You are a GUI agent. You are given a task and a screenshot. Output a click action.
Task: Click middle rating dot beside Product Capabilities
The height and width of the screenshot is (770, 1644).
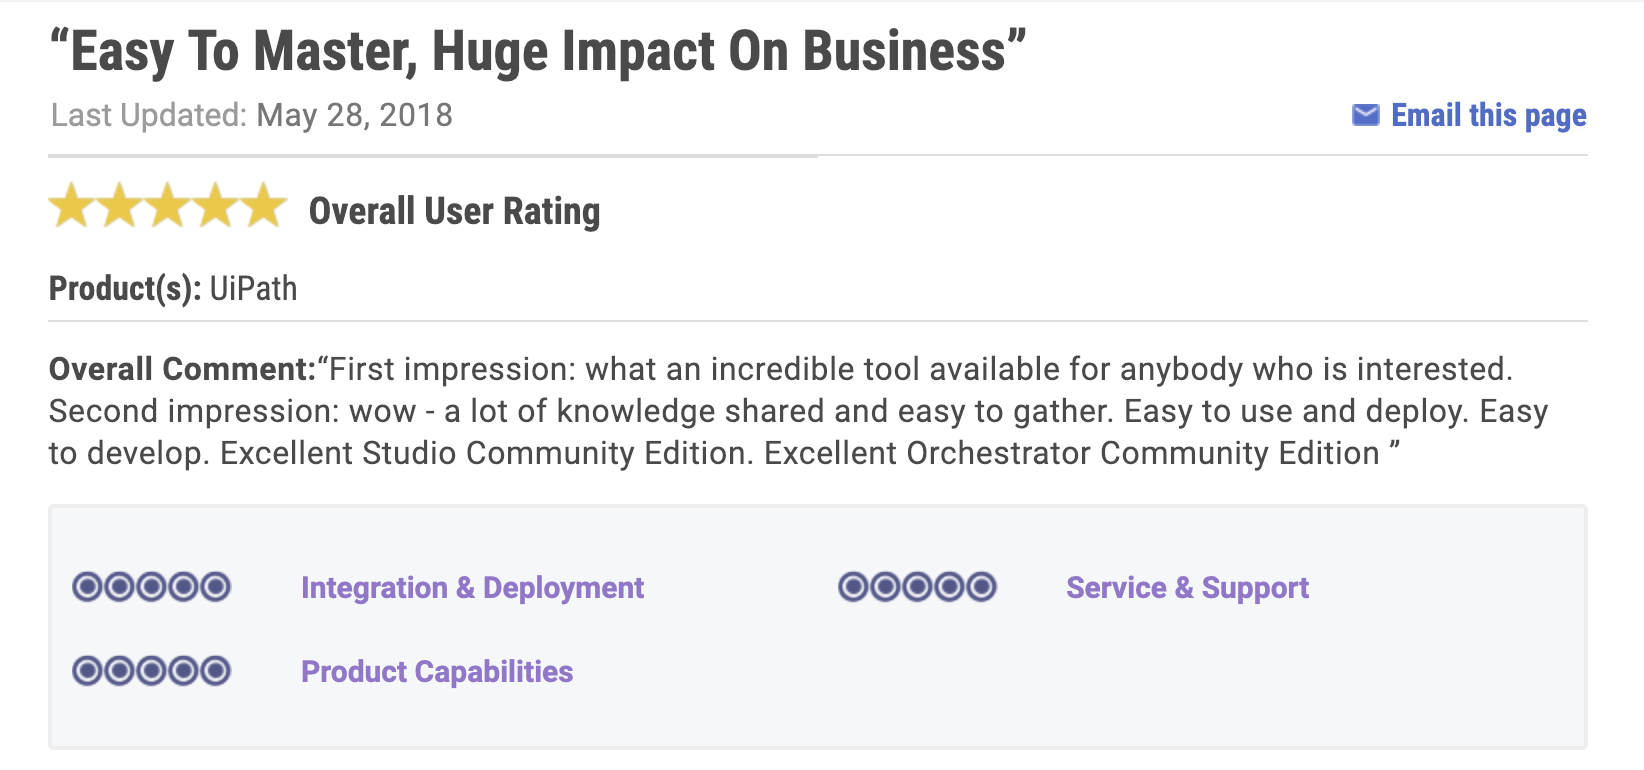click(151, 670)
